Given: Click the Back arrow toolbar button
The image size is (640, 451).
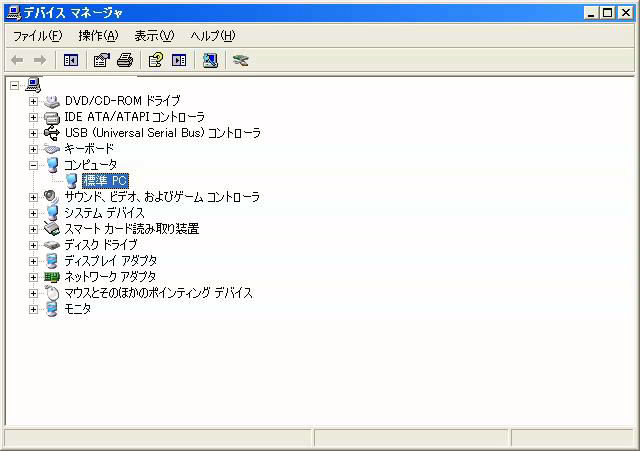Looking at the screenshot, I should (x=17, y=60).
